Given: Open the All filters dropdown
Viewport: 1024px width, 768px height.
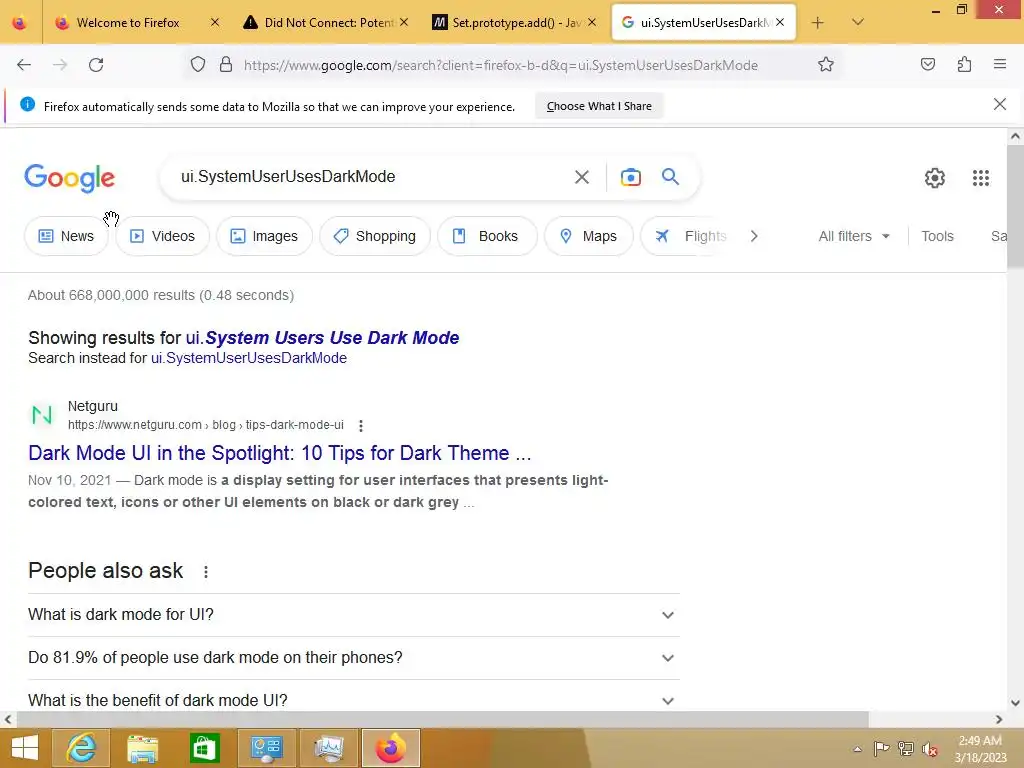Looking at the screenshot, I should pyautogui.click(x=854, y=236).
